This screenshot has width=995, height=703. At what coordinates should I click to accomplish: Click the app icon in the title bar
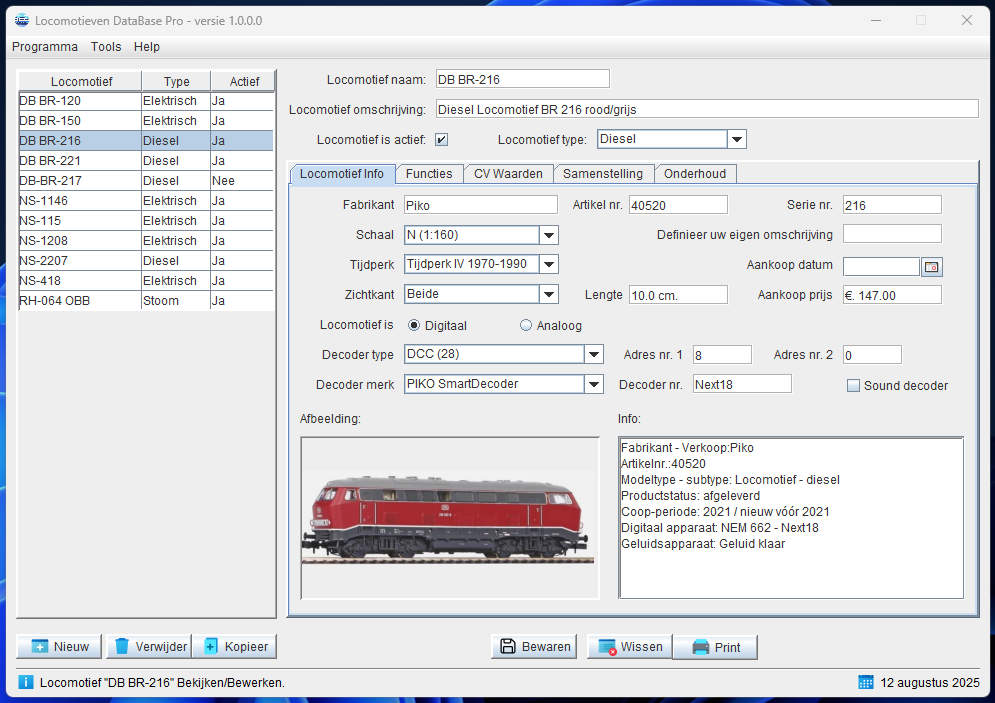click(x=22, y=20)
